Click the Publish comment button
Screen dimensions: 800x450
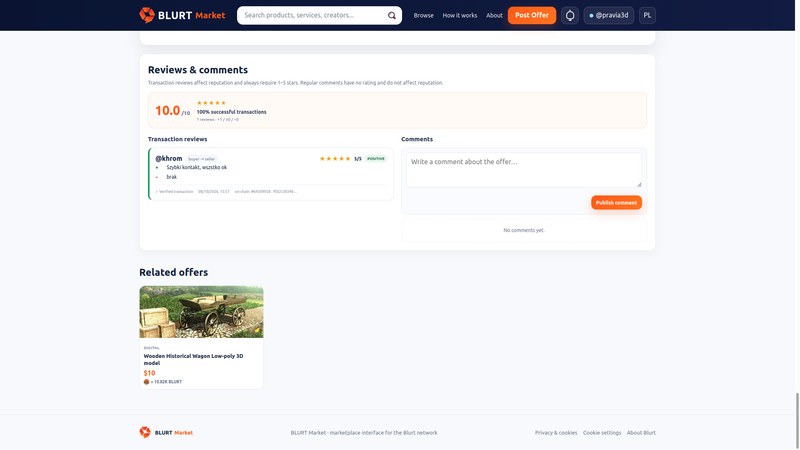tap(616, 203)
